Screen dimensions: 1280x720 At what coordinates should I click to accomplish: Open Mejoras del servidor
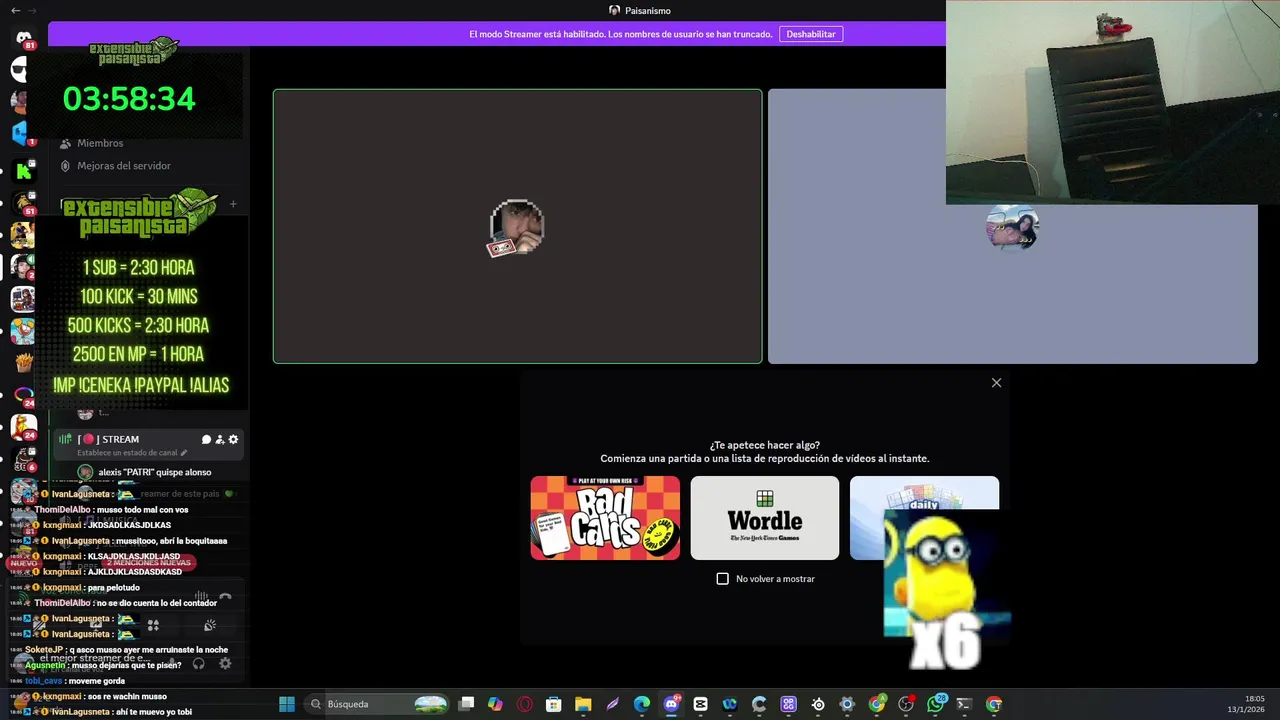point(124,166)
